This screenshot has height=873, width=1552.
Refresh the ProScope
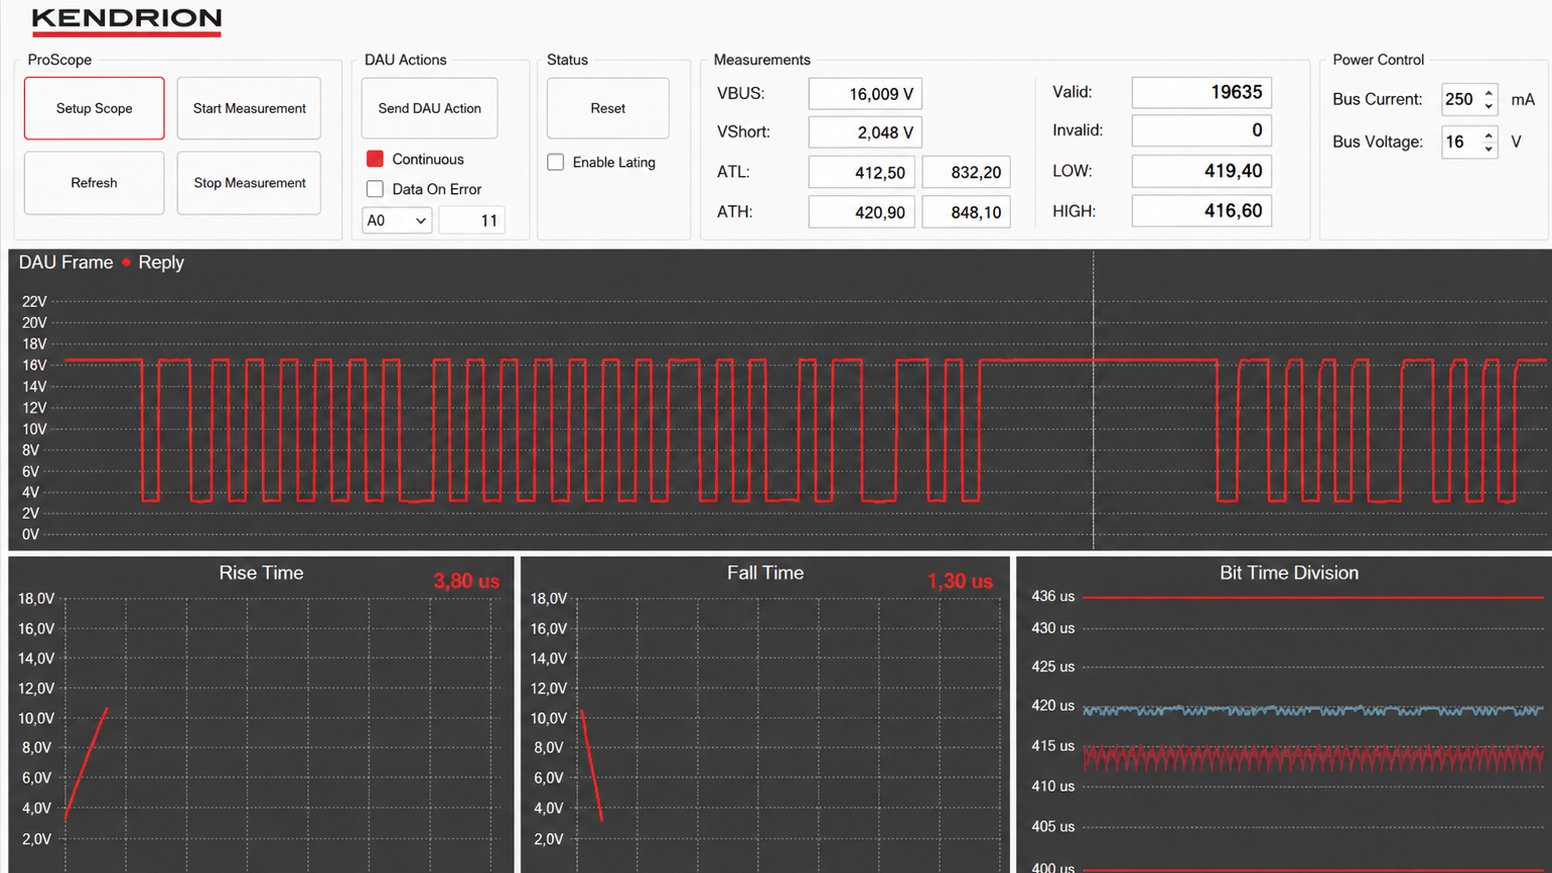[94, 183]
